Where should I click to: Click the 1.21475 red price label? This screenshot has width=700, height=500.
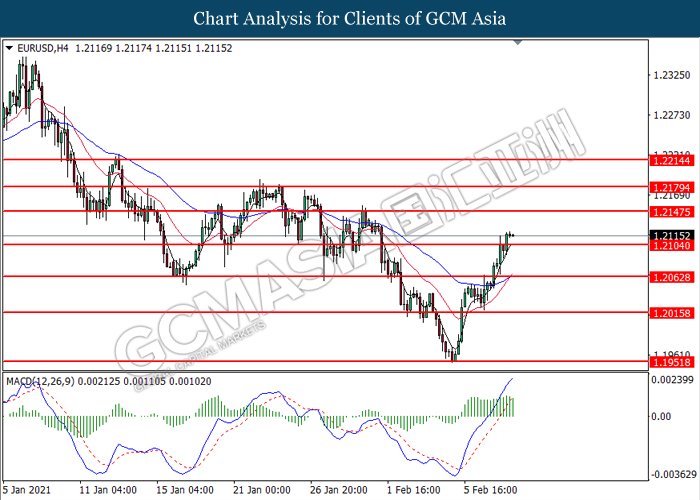(671, 212)
